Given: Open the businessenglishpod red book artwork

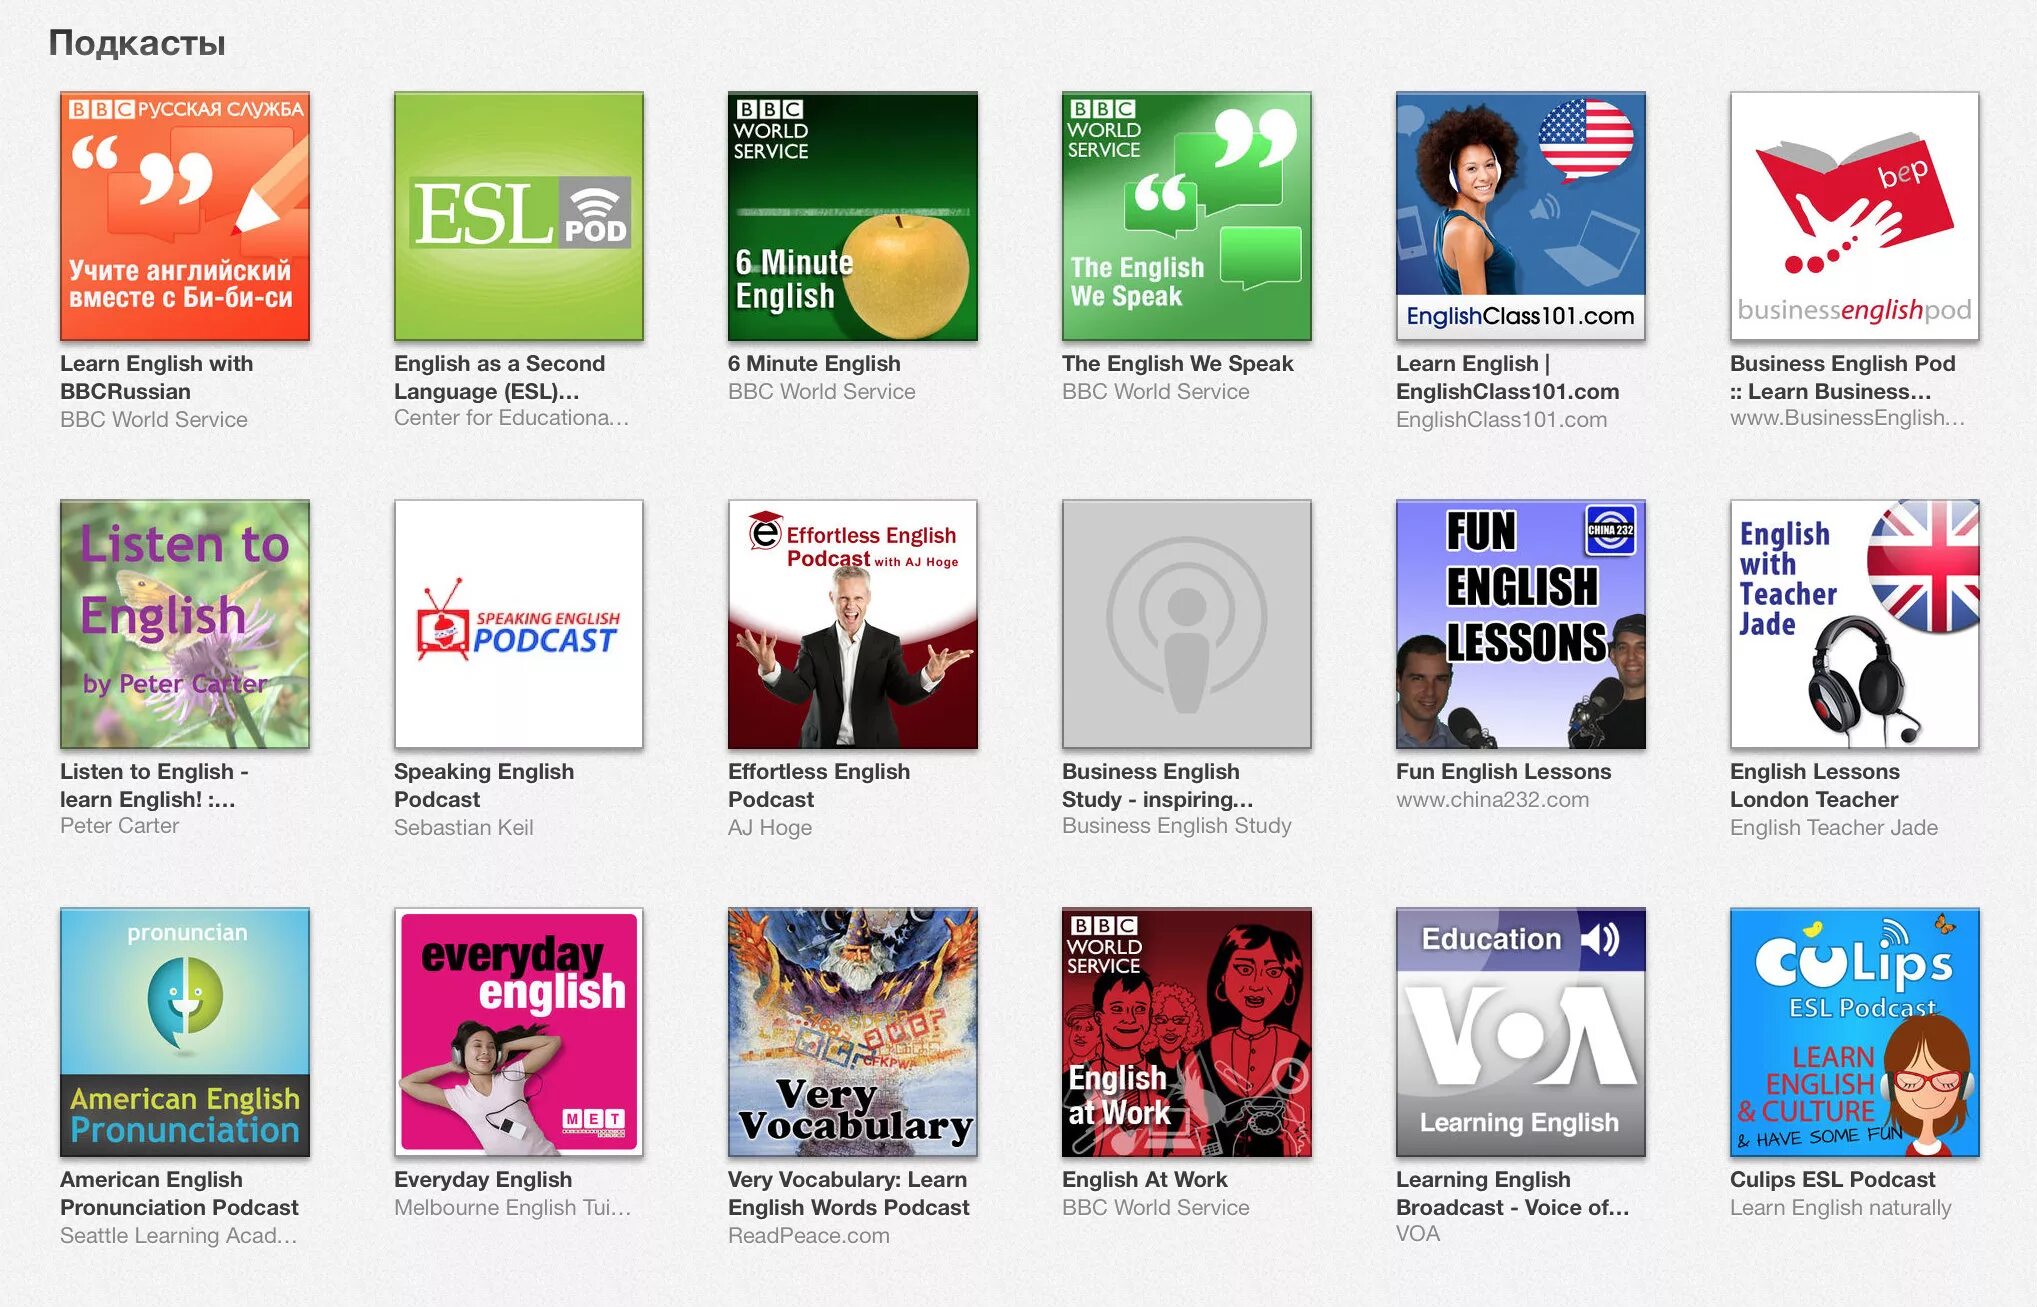Looking at the screenshot, I should (1854, 216).
